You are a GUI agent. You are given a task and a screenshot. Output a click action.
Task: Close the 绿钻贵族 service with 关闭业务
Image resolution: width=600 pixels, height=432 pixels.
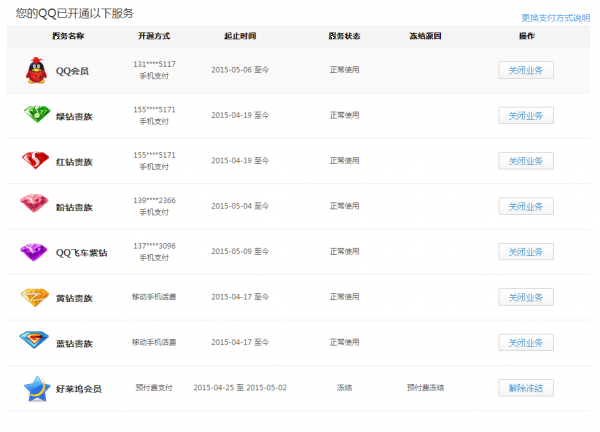(526, 116)
